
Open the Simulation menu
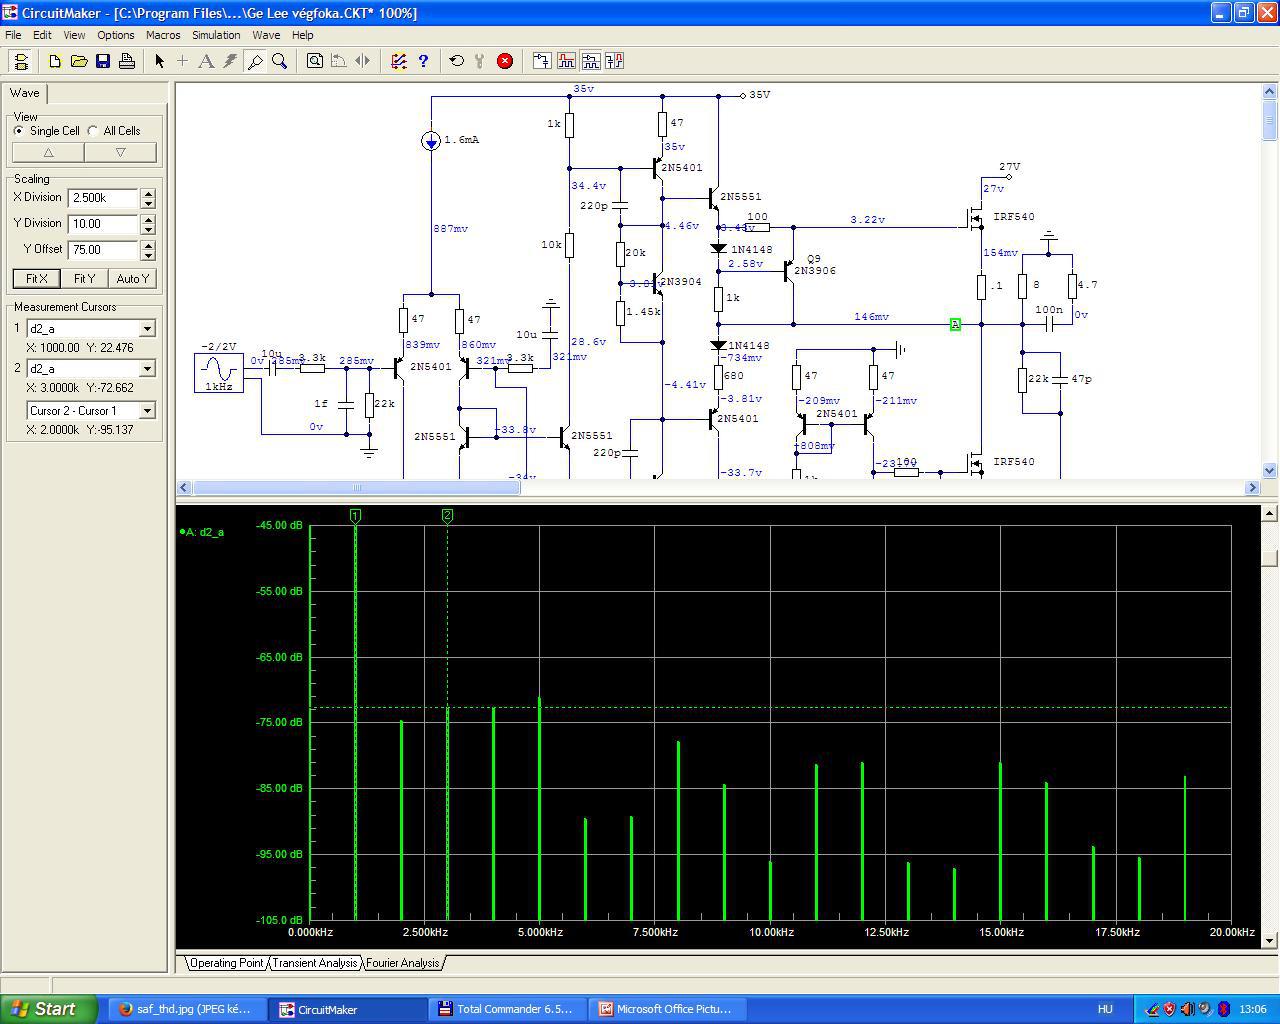tap(216, 35)
